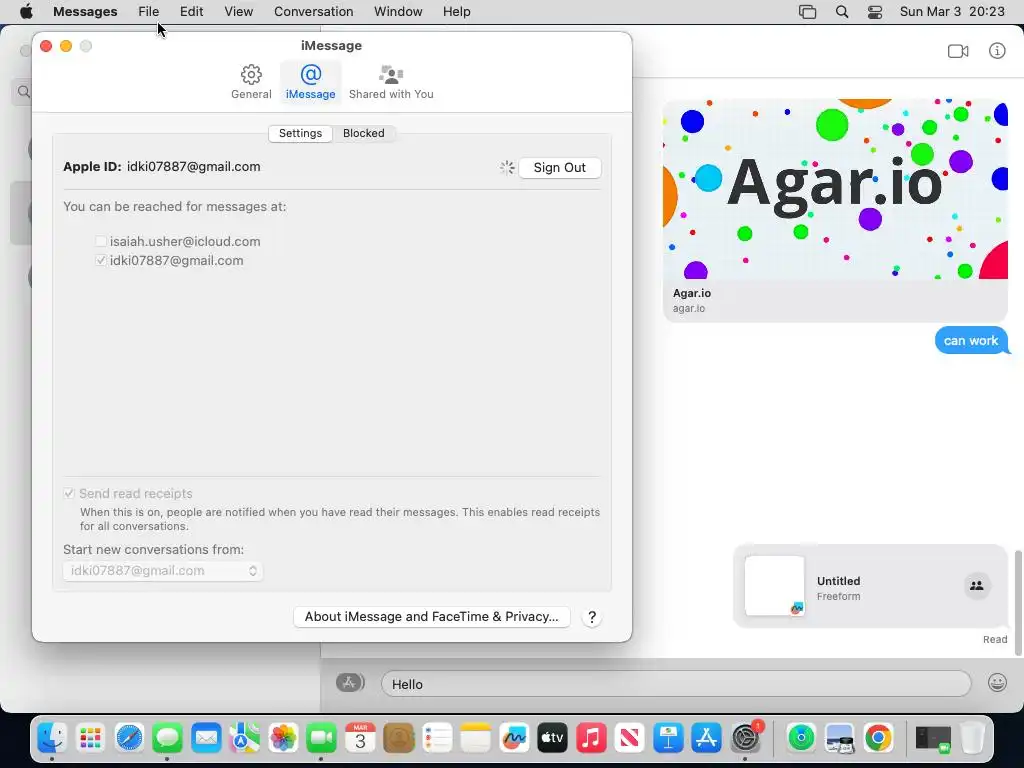Open Spotlight search in menu bar
The image size is (1024, 768).
point(842,12)
